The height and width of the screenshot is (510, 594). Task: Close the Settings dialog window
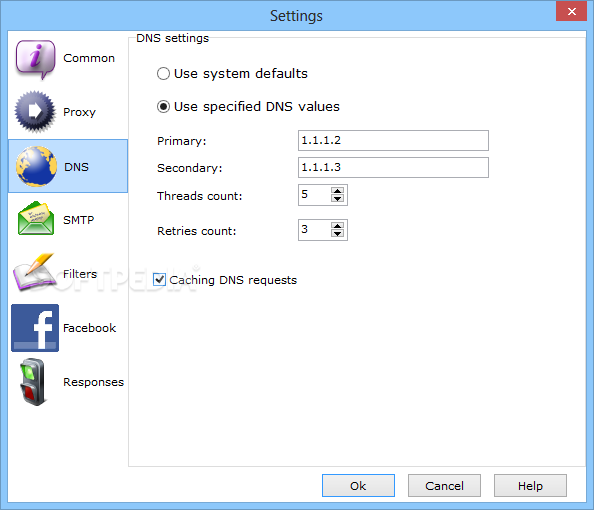click(572, 11)
